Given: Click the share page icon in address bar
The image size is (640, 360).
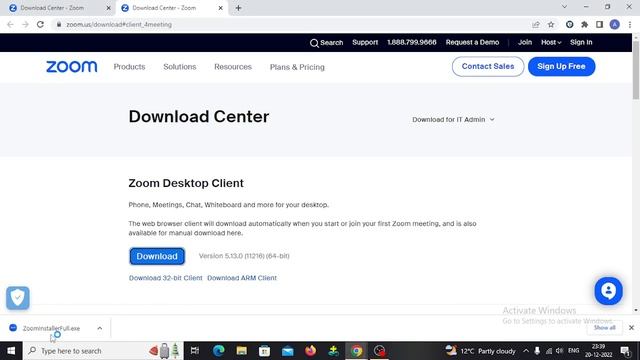Looking at the screenshot, I should tap(536, 24).
